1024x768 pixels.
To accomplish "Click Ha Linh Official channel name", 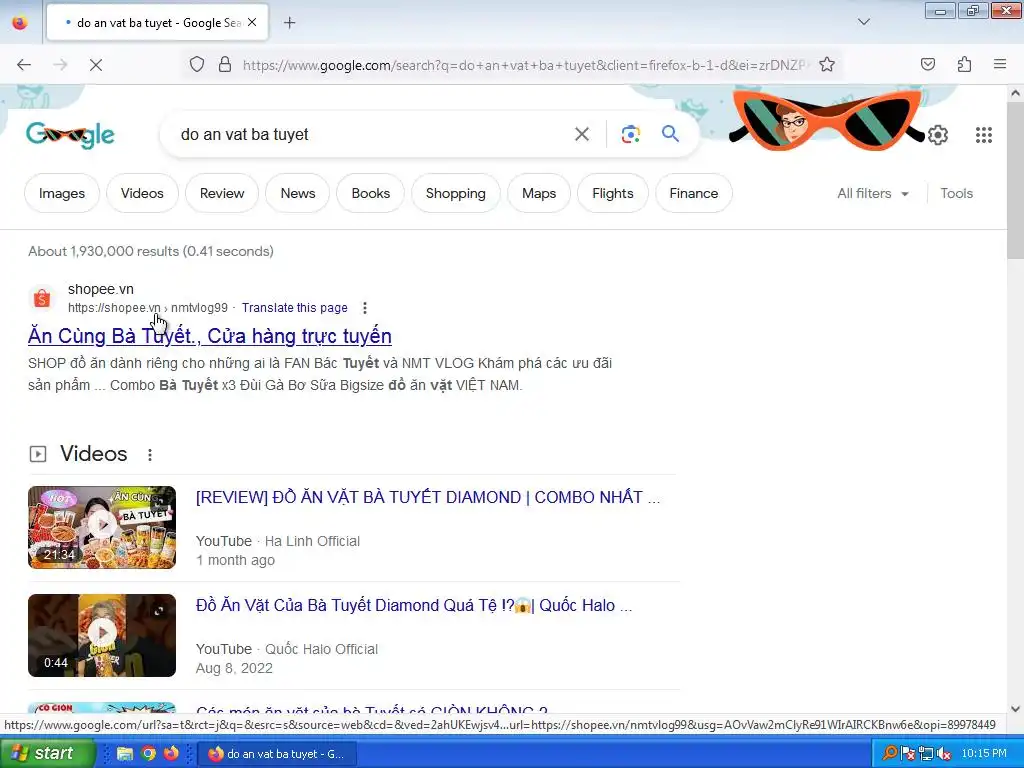I will 312,541.
